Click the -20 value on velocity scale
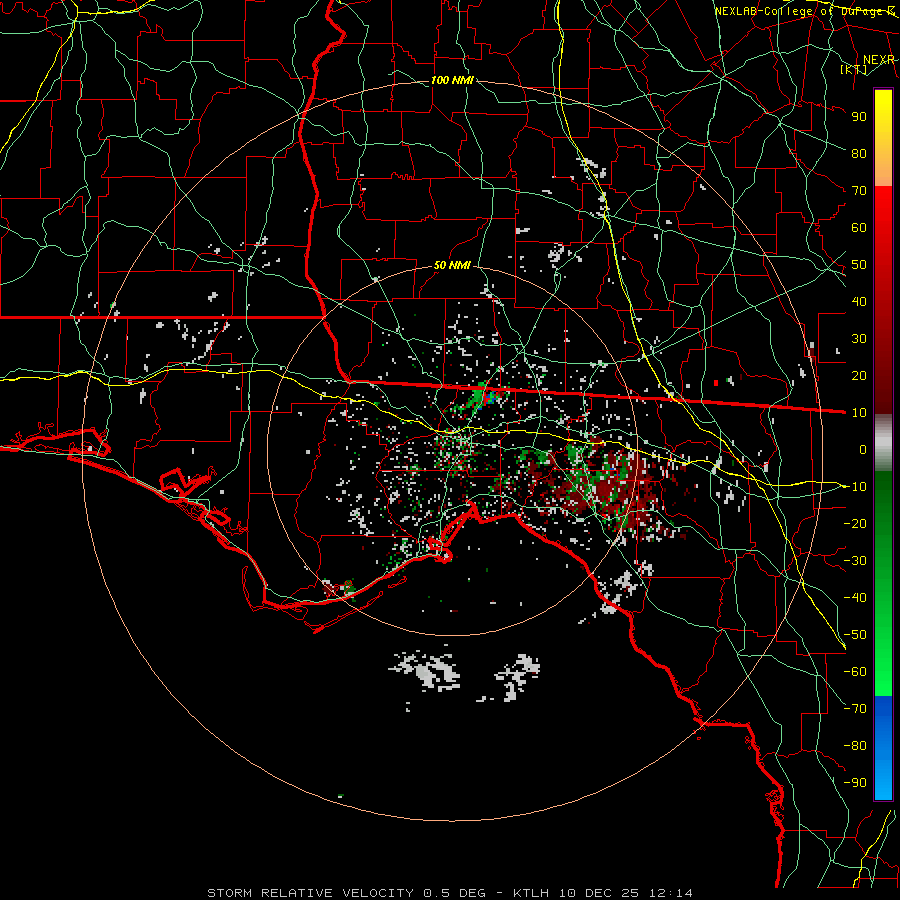This screenshot has height=900, width=900. click(855, 523)
